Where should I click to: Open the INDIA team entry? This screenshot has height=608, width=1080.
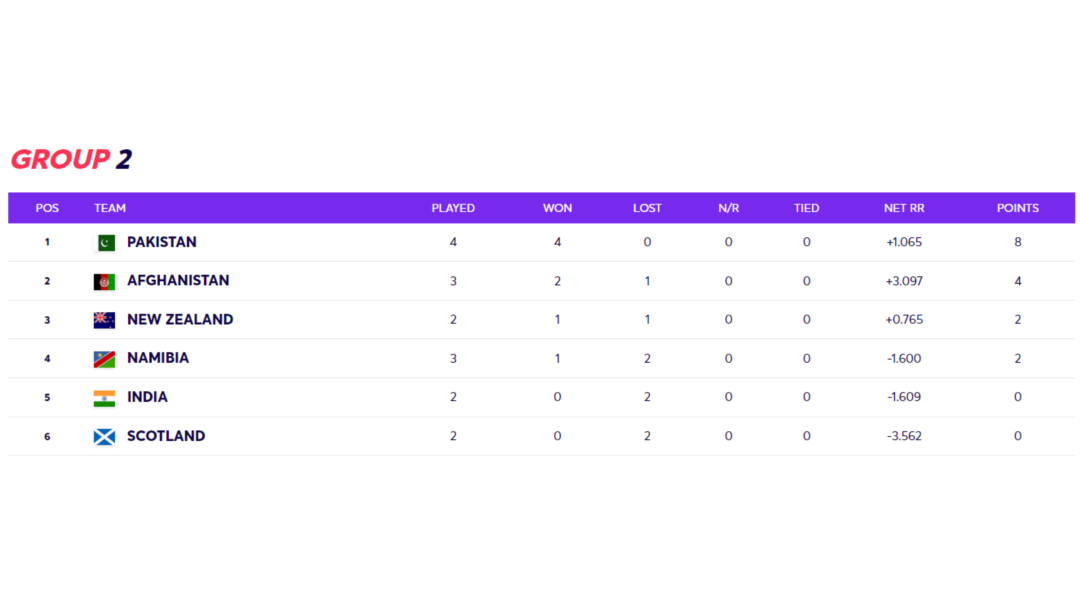(147, 397)
